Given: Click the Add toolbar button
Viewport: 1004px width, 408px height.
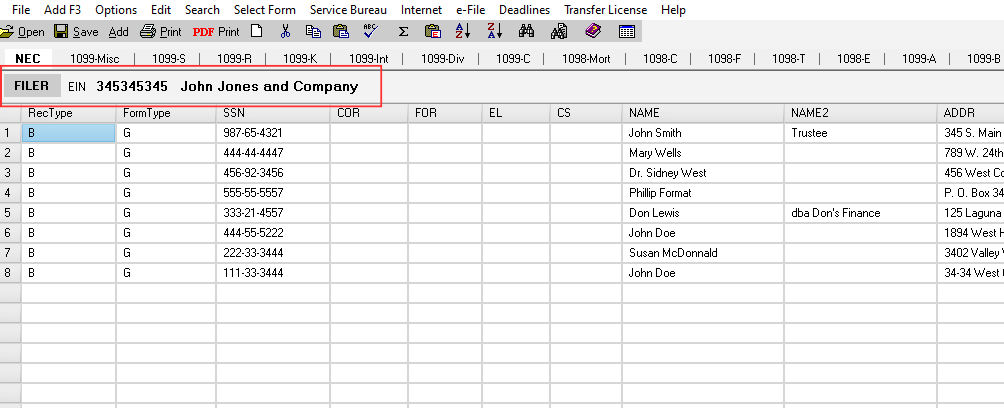Looking at the screenshot, I should point(118,32).
